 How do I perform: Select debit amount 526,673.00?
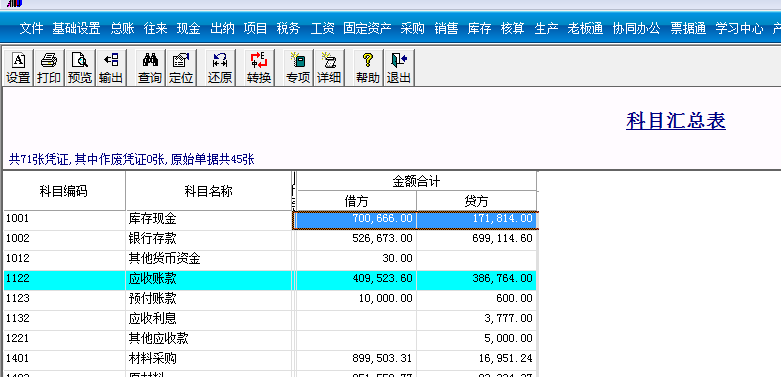356,239
